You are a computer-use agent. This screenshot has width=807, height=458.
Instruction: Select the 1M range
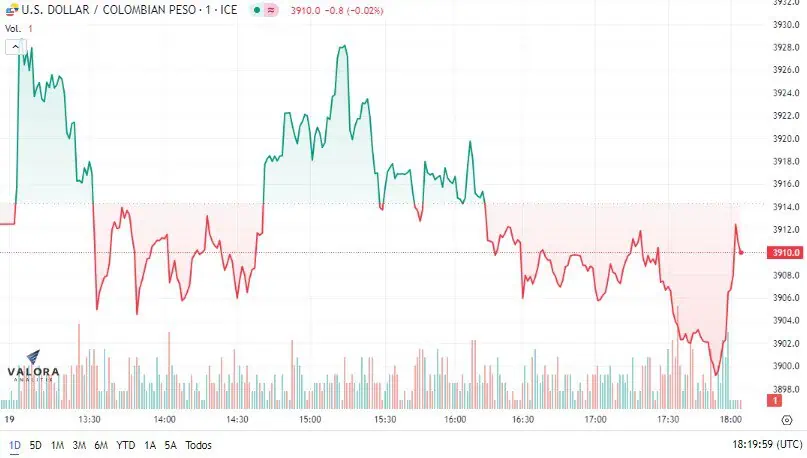[57, 445]
